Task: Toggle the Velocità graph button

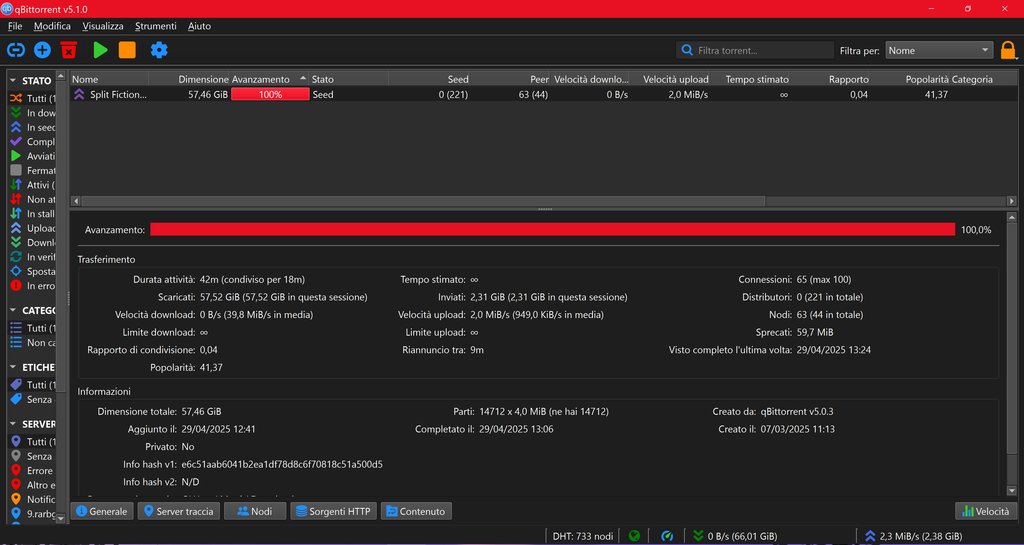Action: tap(984, 511)
